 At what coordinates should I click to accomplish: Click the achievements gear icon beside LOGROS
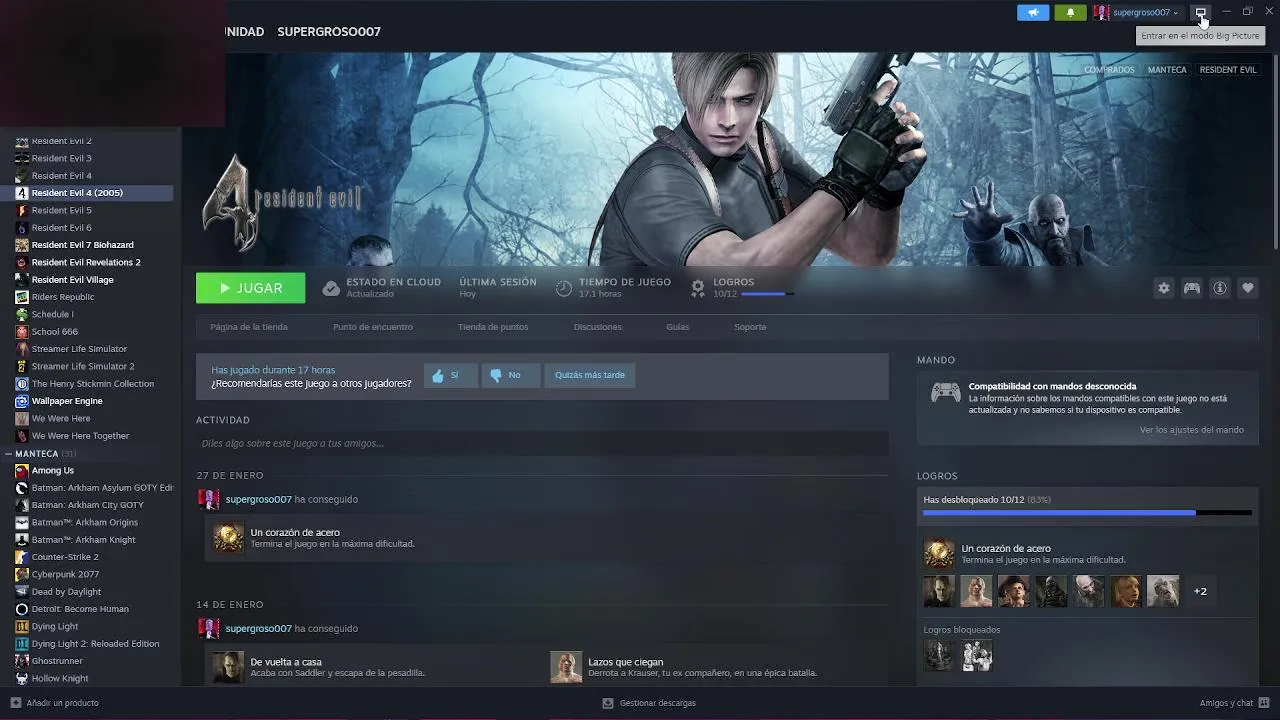(698, 288)
